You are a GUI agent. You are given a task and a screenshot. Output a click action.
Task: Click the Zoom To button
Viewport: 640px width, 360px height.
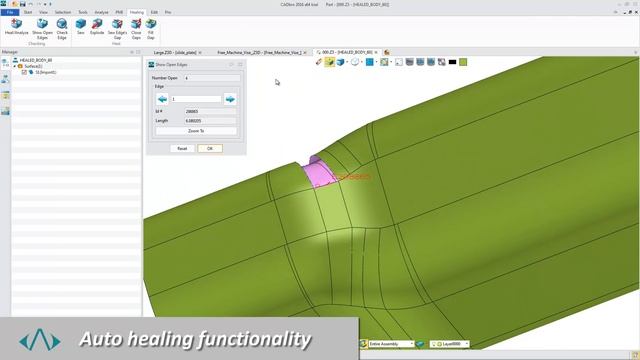[x=196, y=131]
